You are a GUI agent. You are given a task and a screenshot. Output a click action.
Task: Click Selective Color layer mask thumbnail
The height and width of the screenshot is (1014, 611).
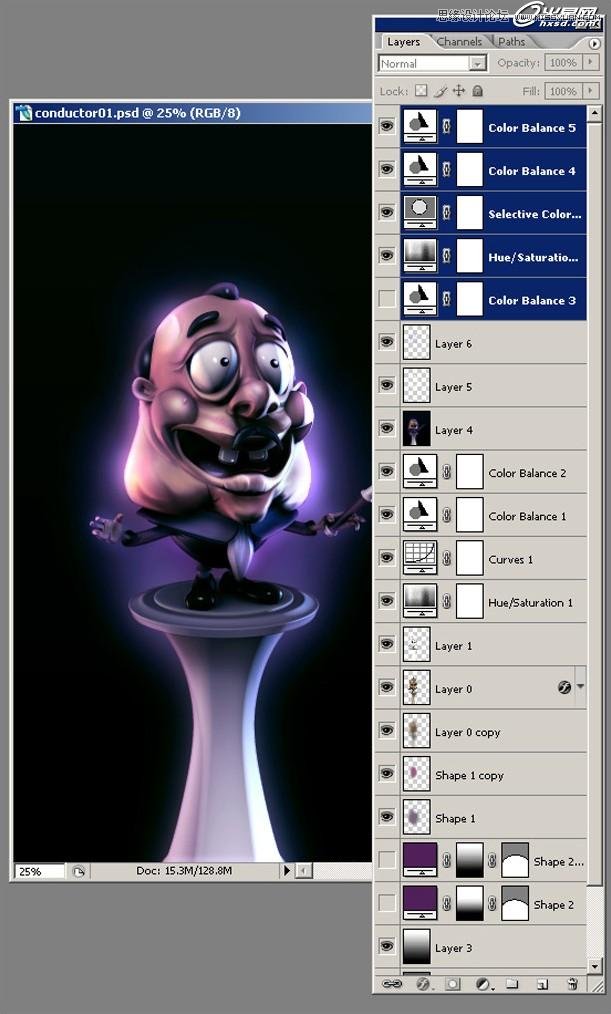point(470,213)
